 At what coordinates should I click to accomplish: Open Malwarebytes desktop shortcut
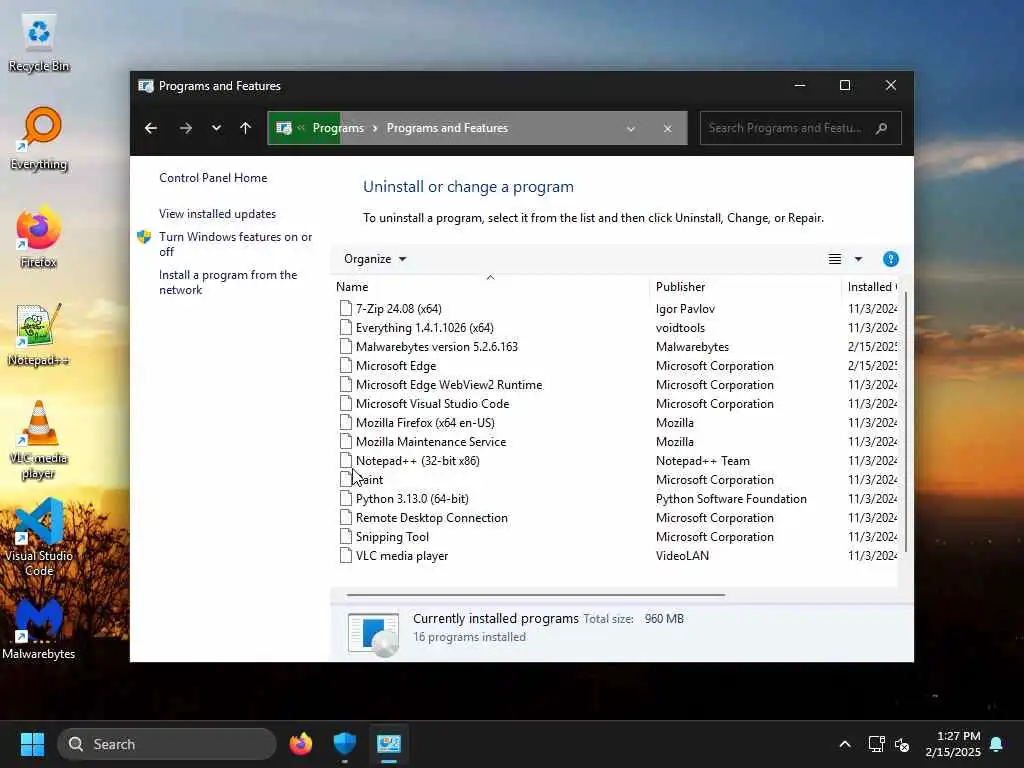point(39,630)
